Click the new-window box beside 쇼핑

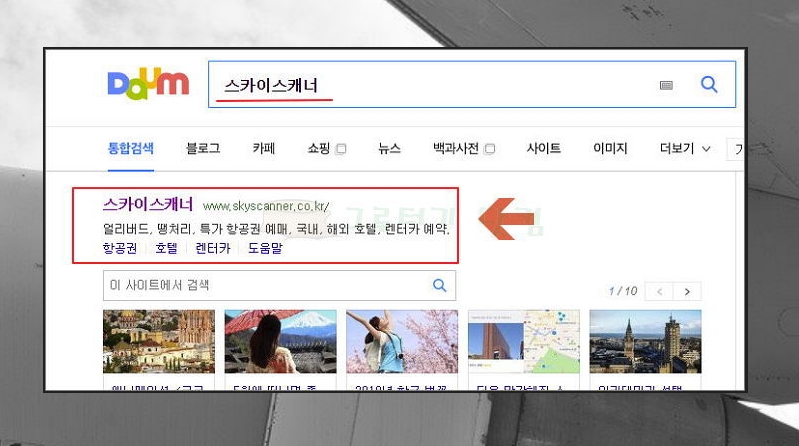pos(341,149)
